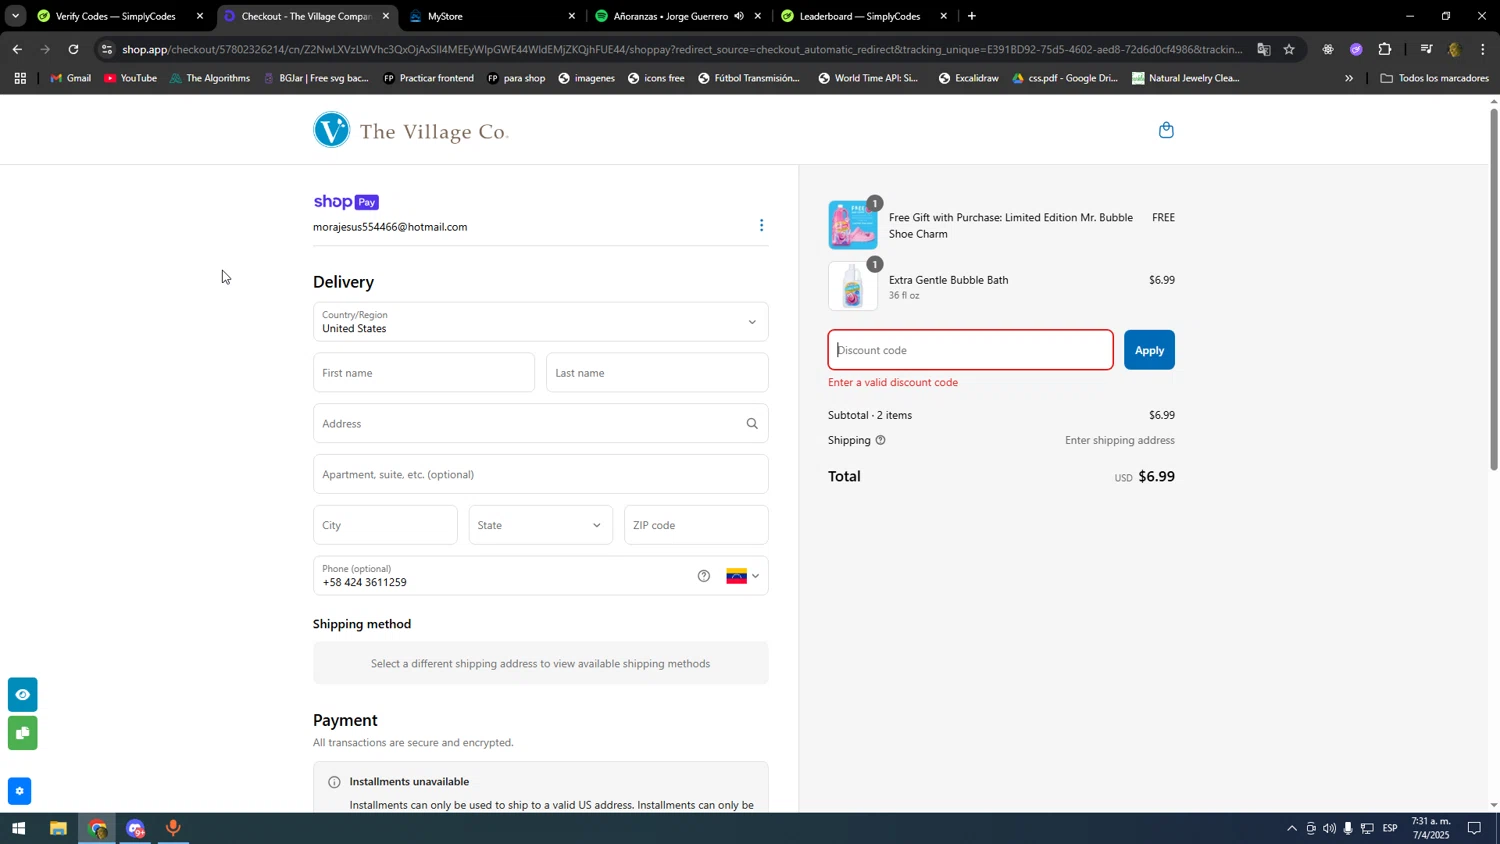Click the ZIP code field
Image resolution: width=1500 pixels, height=844 pixels.
[696, 525]
